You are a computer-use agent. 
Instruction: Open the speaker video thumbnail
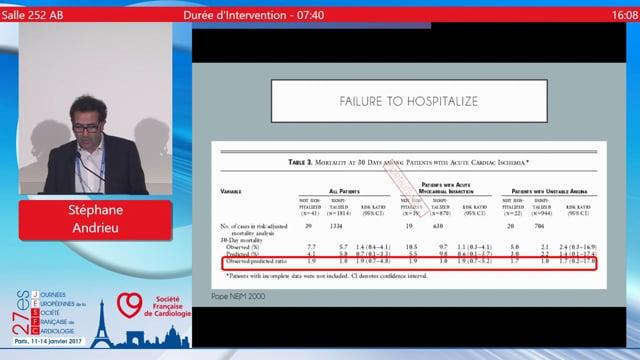95,108
